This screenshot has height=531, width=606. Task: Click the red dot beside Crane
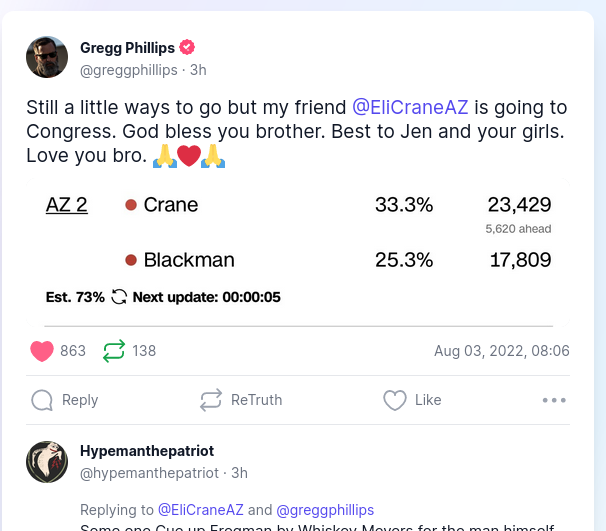131,205
